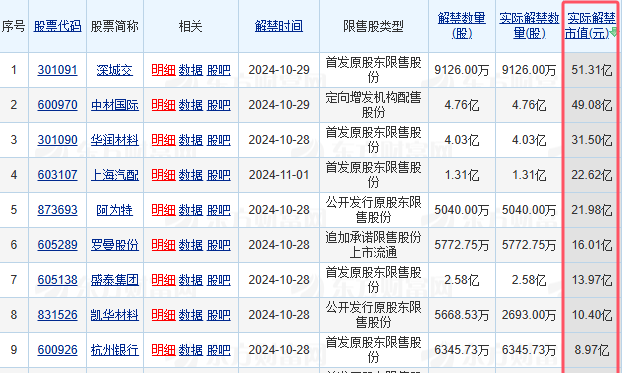The image size is (622, 373).
Task: Open 明细 for 中材国际 row
Action: [x=163, y=105]
